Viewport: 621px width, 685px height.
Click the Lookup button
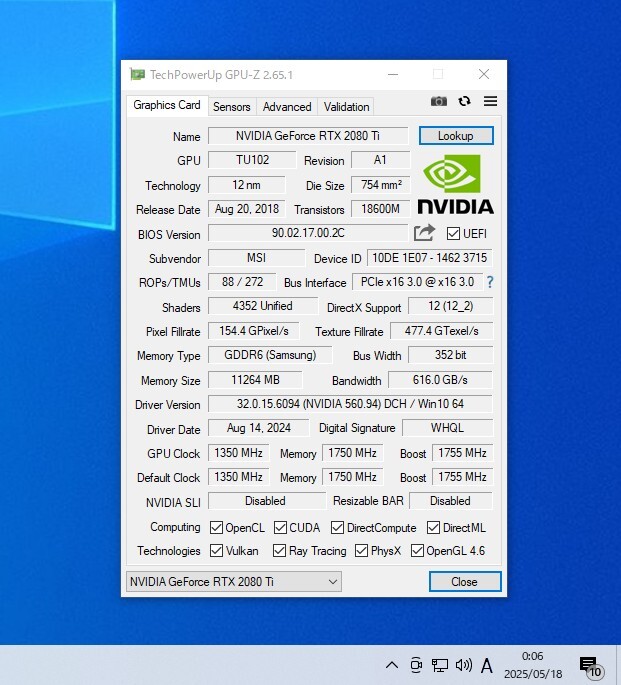tap(456, 136)
